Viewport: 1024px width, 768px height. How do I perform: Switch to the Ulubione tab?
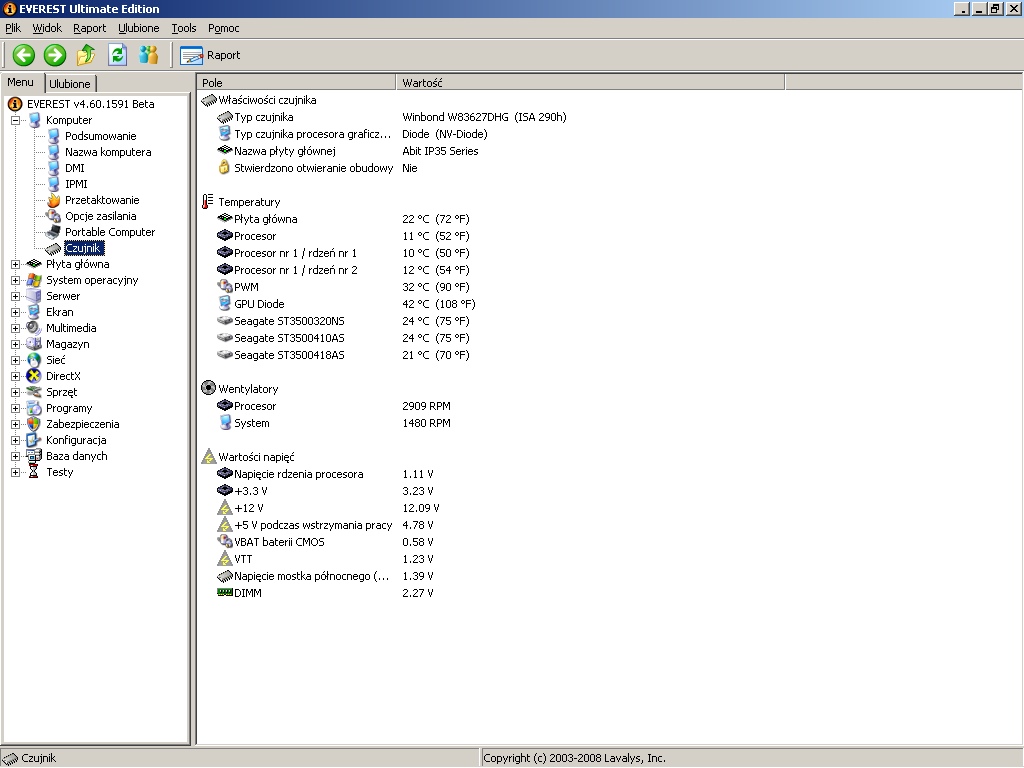70,84
